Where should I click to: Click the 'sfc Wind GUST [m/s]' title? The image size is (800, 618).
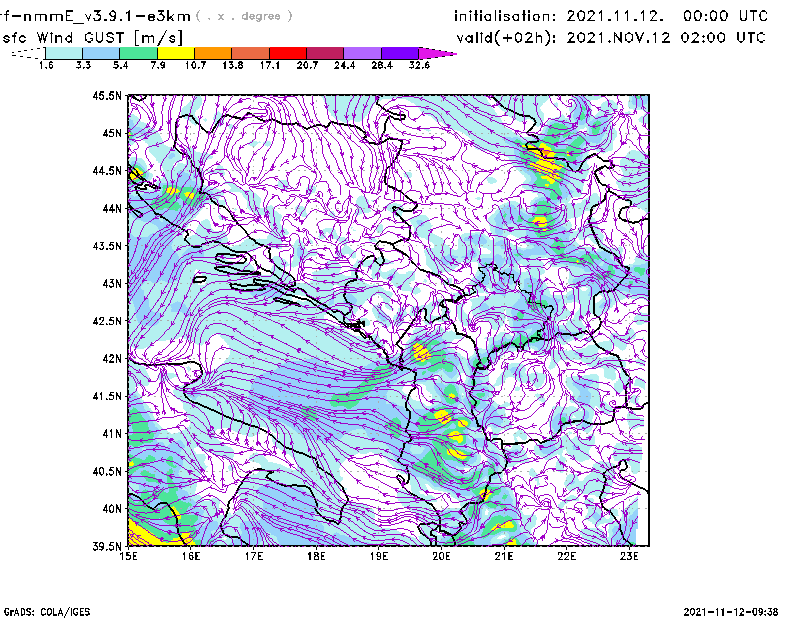(92, 38)
